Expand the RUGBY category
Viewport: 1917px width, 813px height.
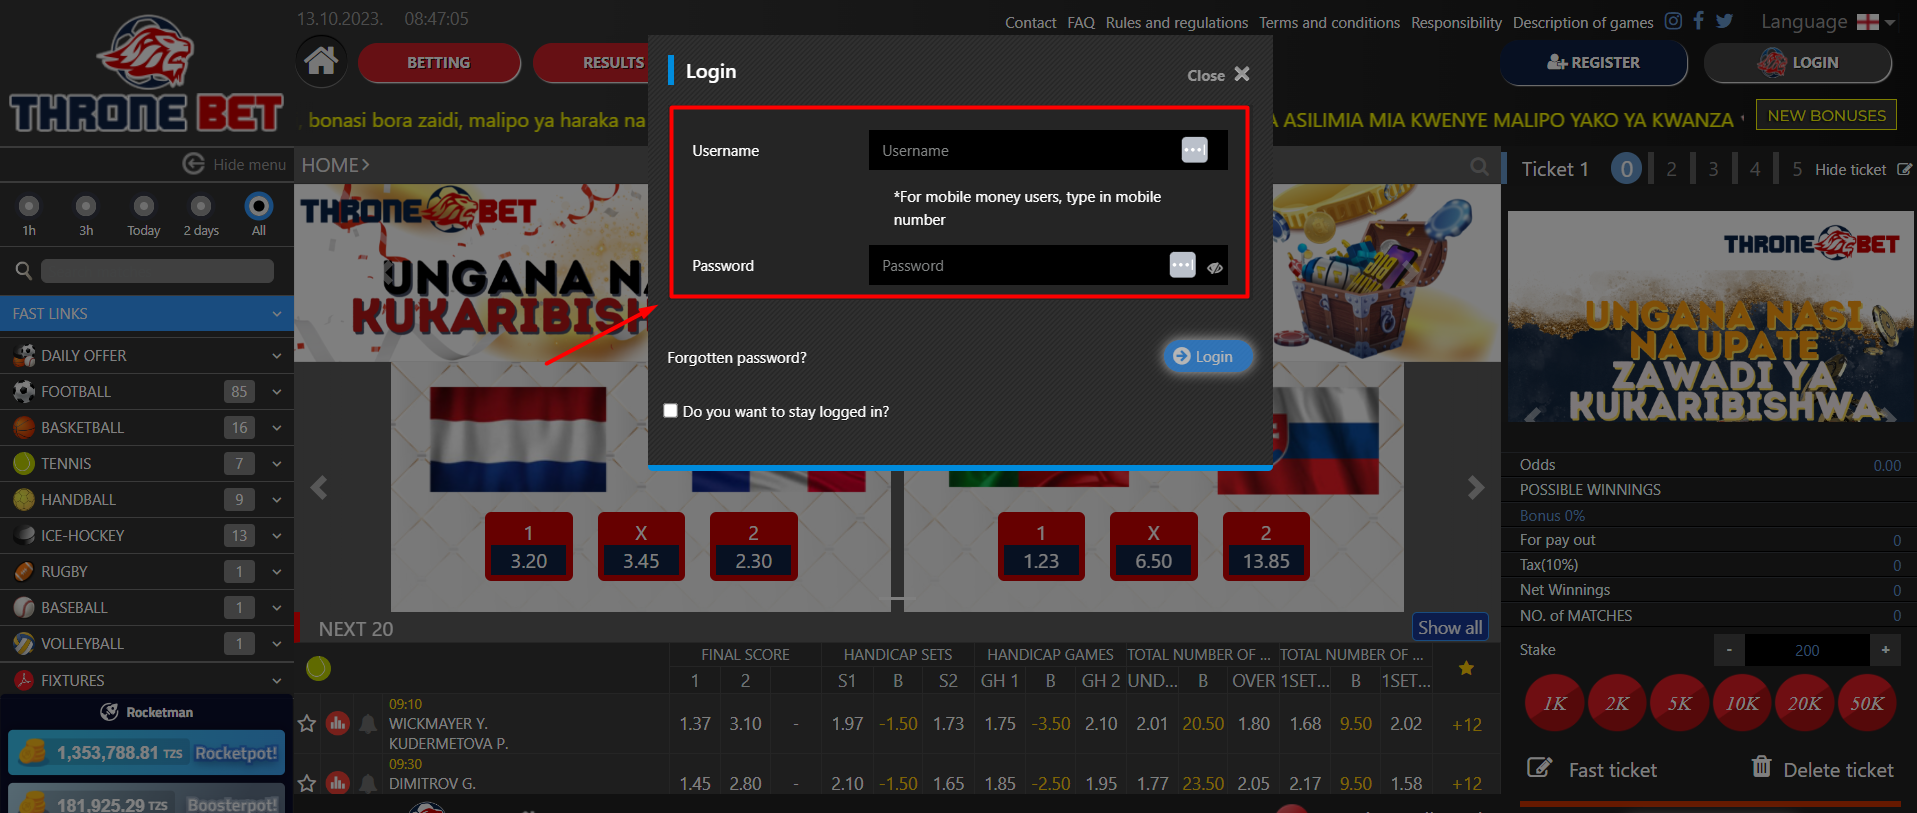[x=146, y=571]
